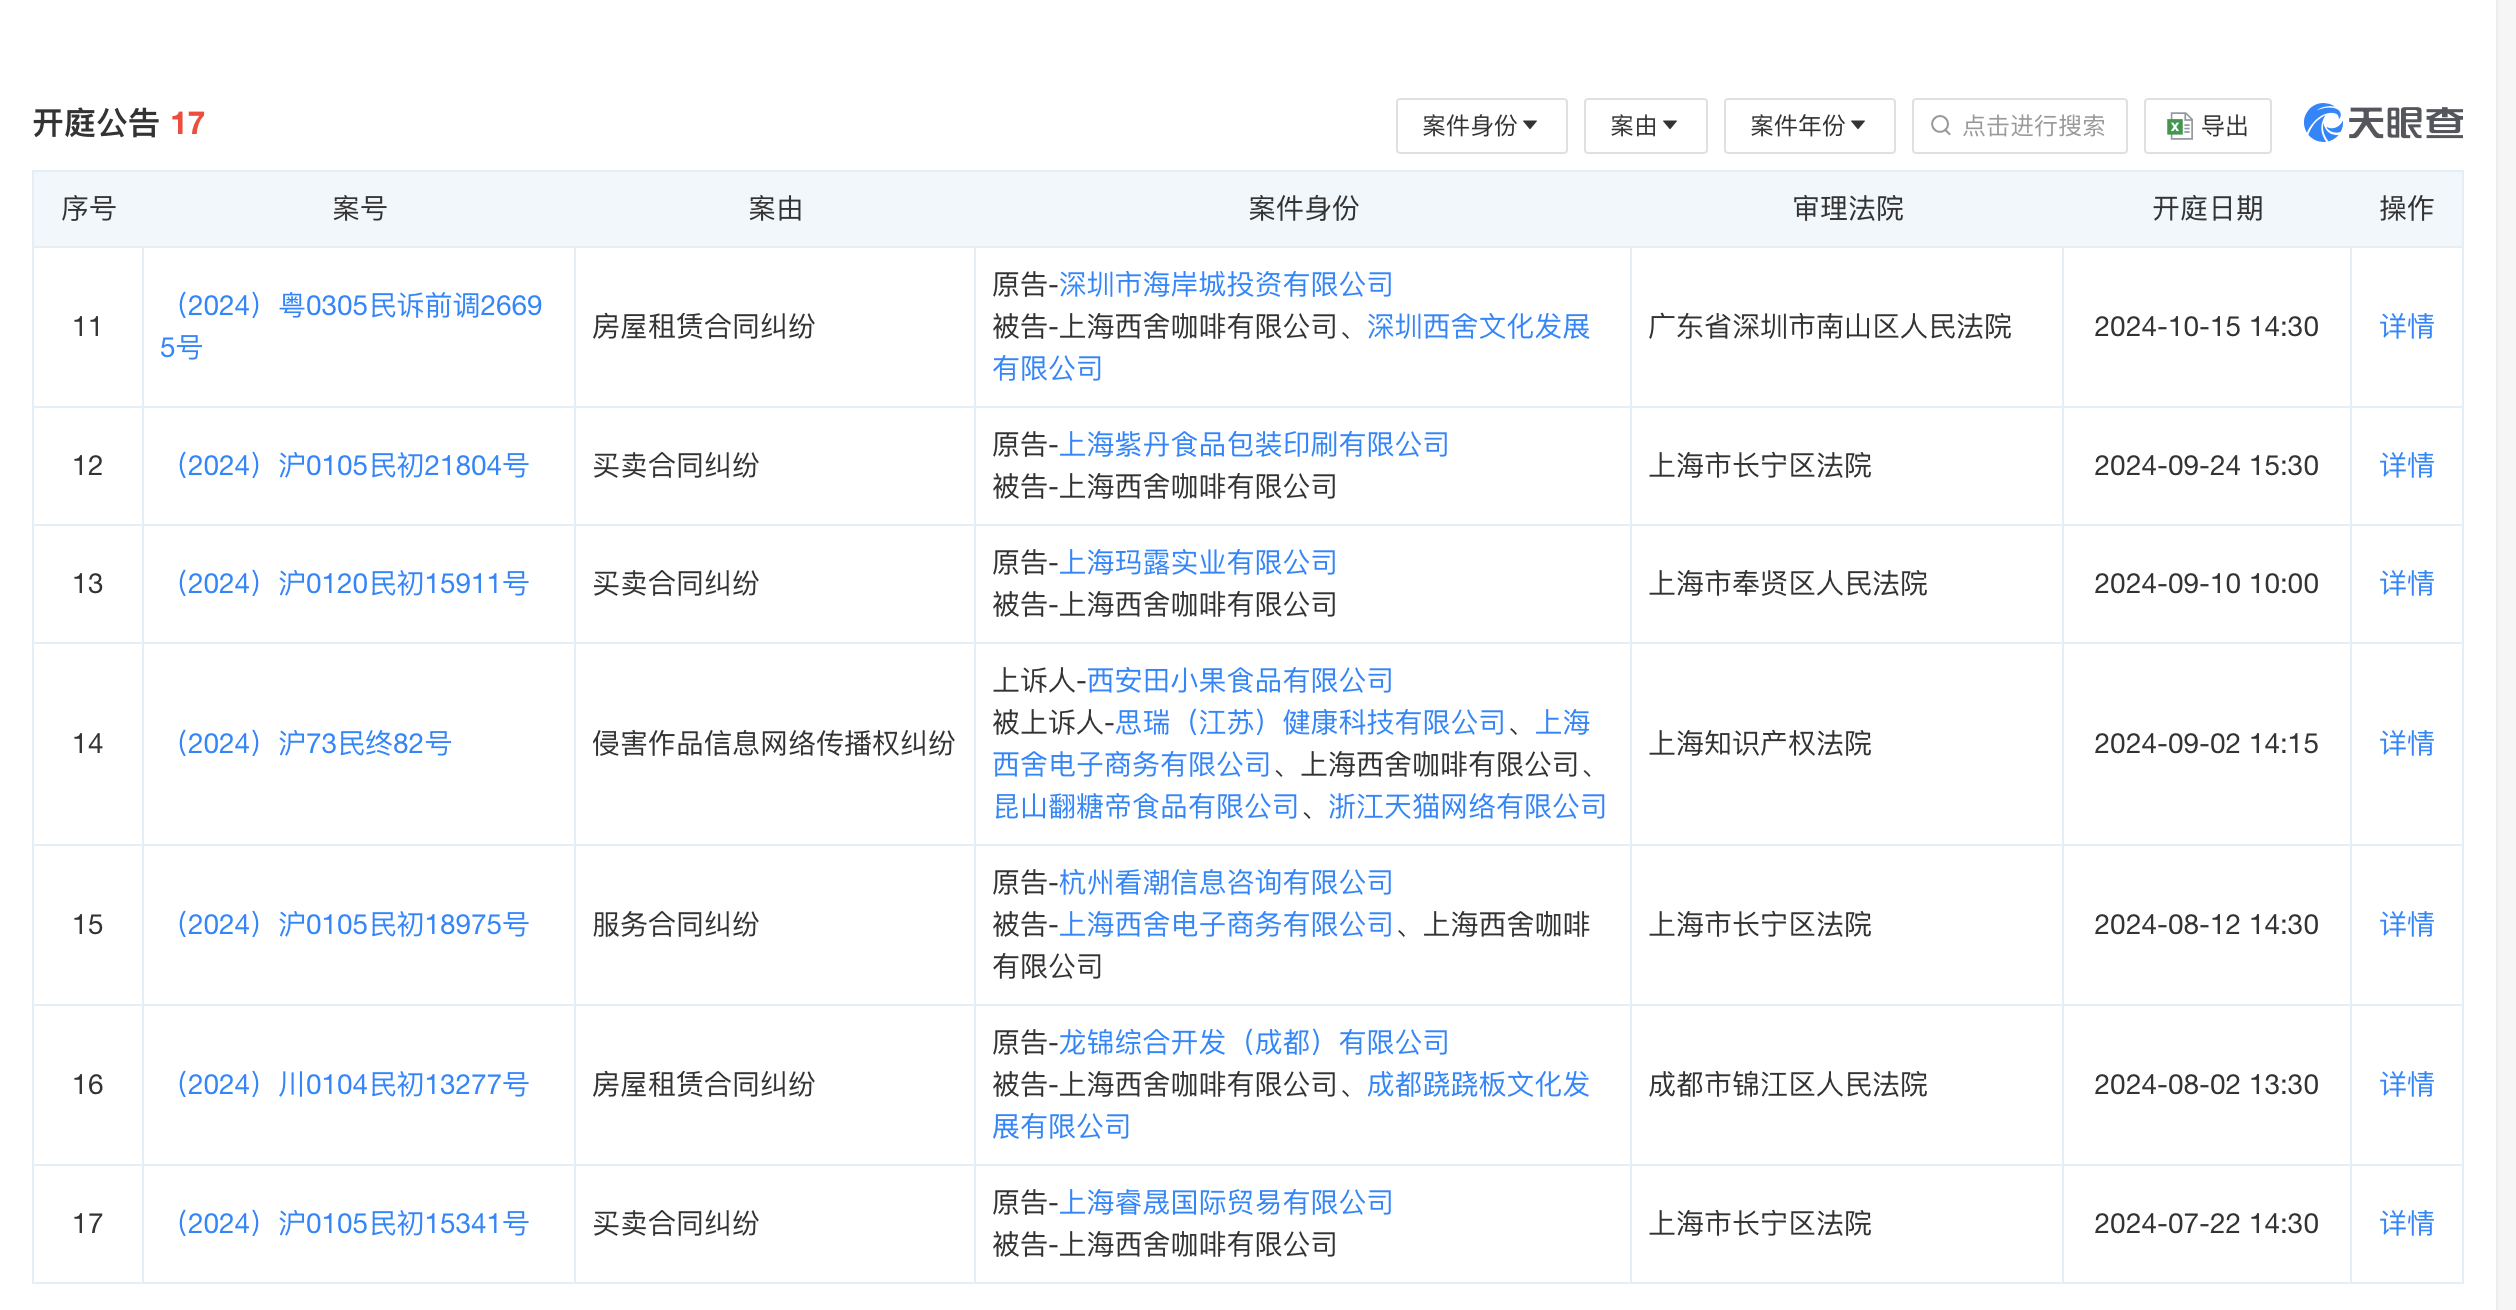Open case number (2024) 川0104民初13277号
Screen dimensions: 2516x1310
352,1083
